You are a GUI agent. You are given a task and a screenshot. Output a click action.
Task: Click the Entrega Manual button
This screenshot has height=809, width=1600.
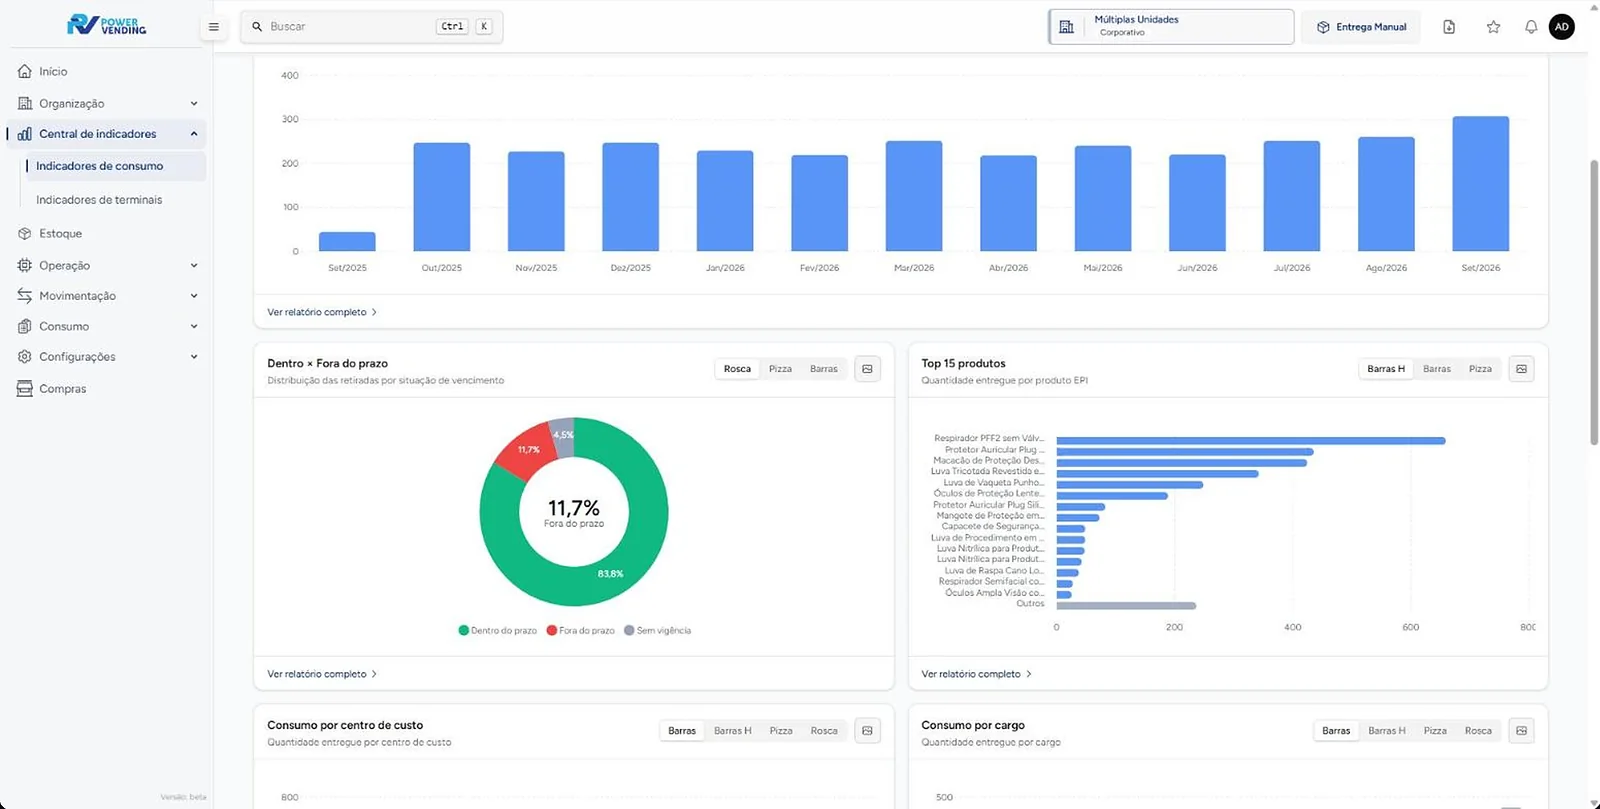tap(1361, 27)
